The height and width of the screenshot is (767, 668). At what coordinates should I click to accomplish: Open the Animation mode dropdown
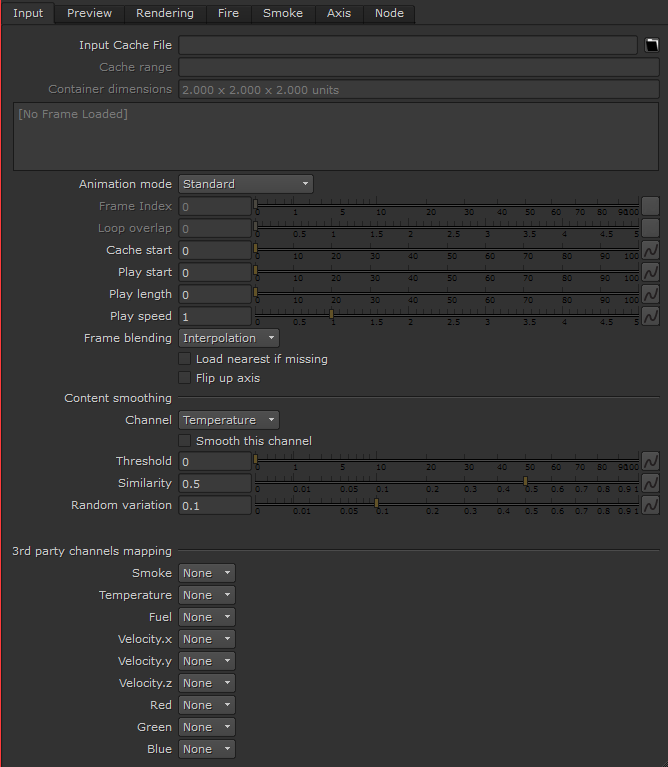click(x=246, y=184)
